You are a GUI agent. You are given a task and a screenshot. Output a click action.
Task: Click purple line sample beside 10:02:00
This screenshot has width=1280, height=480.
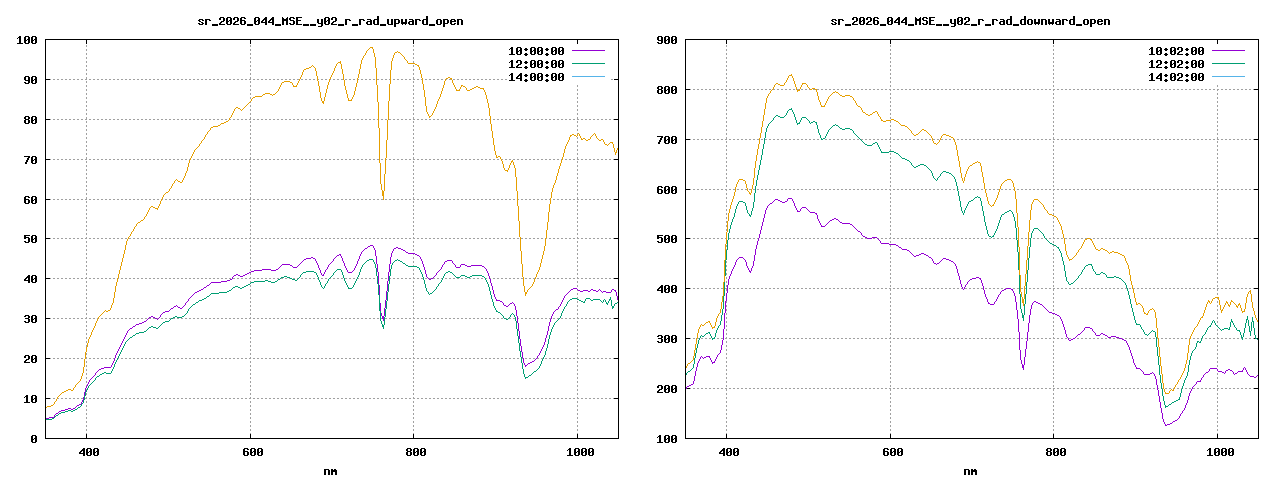1229,51
